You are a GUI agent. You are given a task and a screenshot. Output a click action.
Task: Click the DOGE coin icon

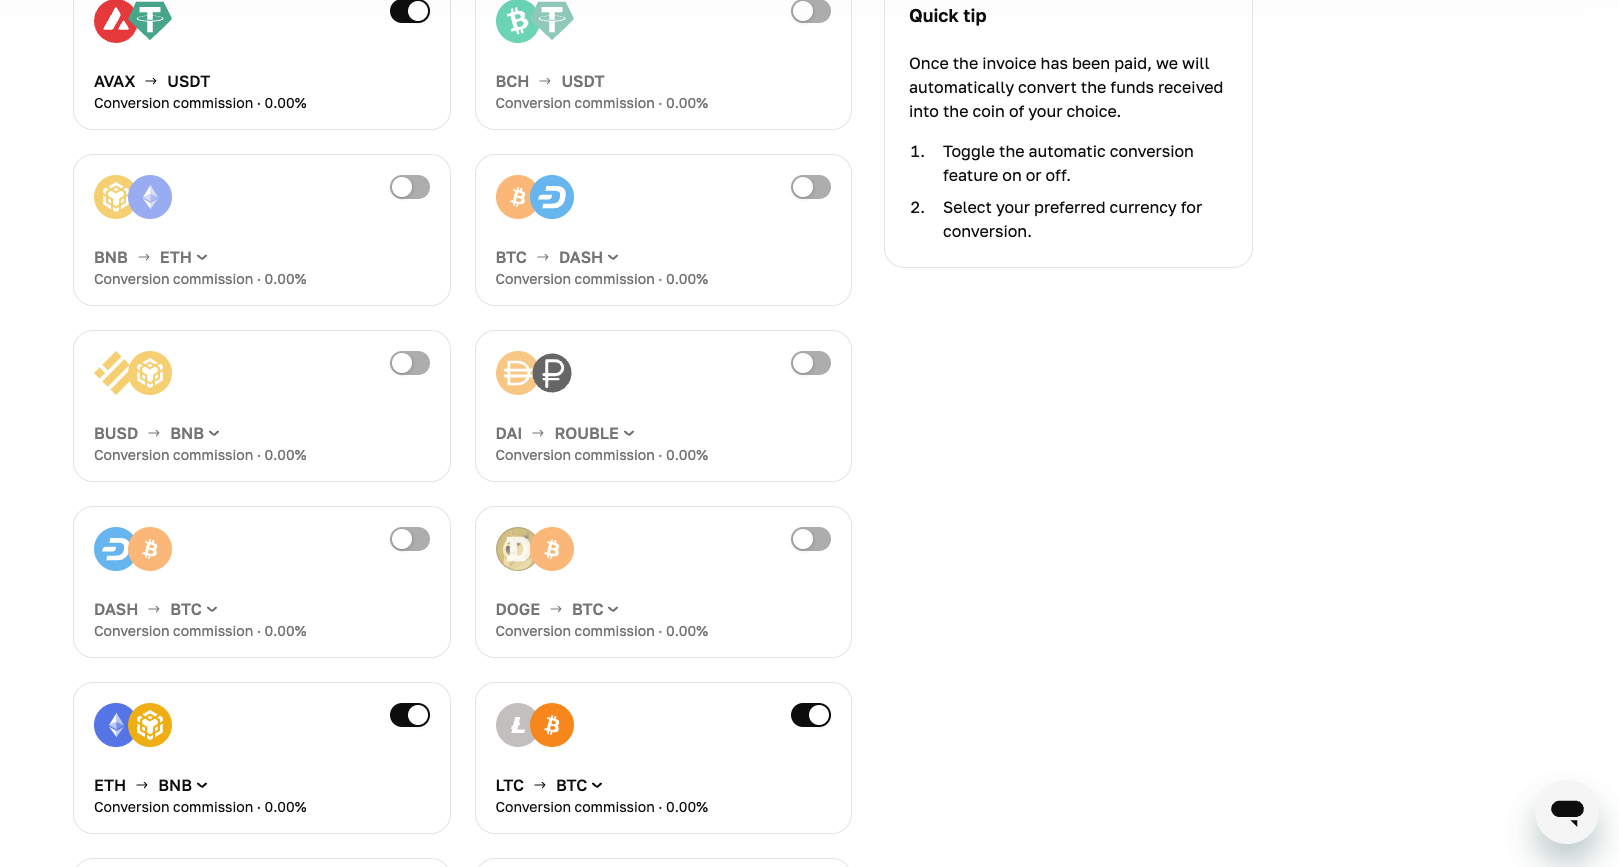(x=517, y=549)
